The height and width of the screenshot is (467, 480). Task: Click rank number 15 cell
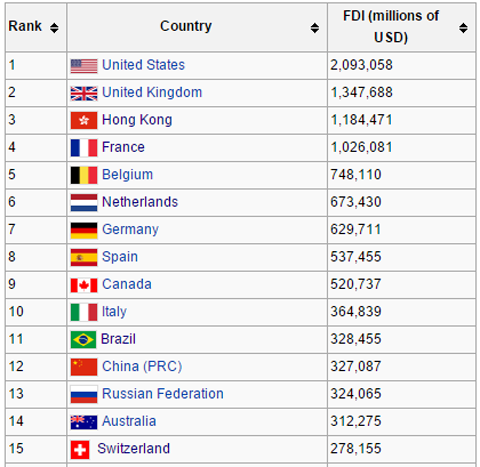(36, 449)
